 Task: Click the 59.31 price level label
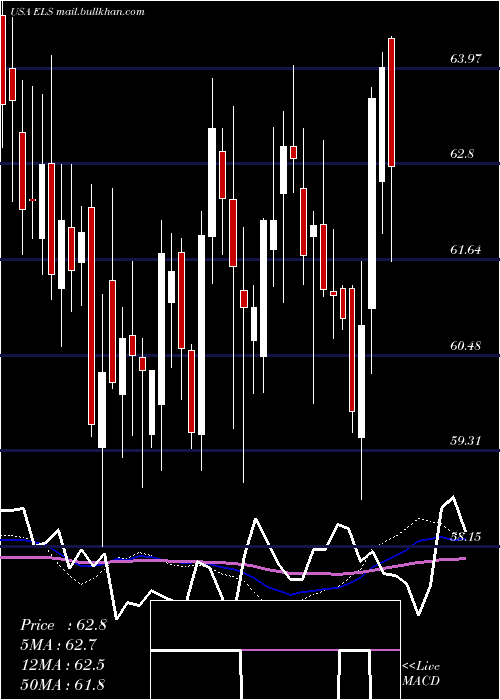[466, 441]
